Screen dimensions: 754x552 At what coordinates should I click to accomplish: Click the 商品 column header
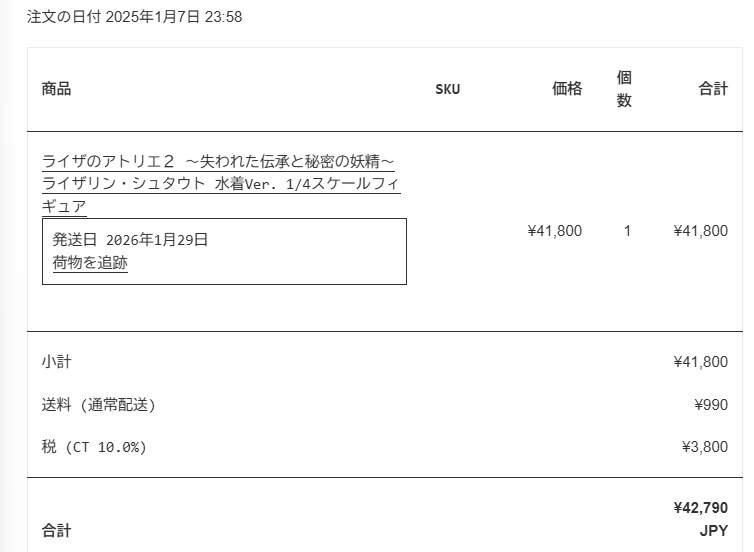click(56, 89)
